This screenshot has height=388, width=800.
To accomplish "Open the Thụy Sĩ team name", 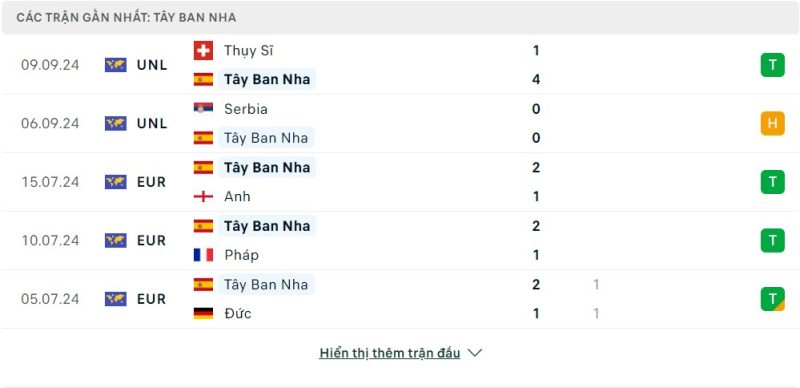I will pos(248,51).
